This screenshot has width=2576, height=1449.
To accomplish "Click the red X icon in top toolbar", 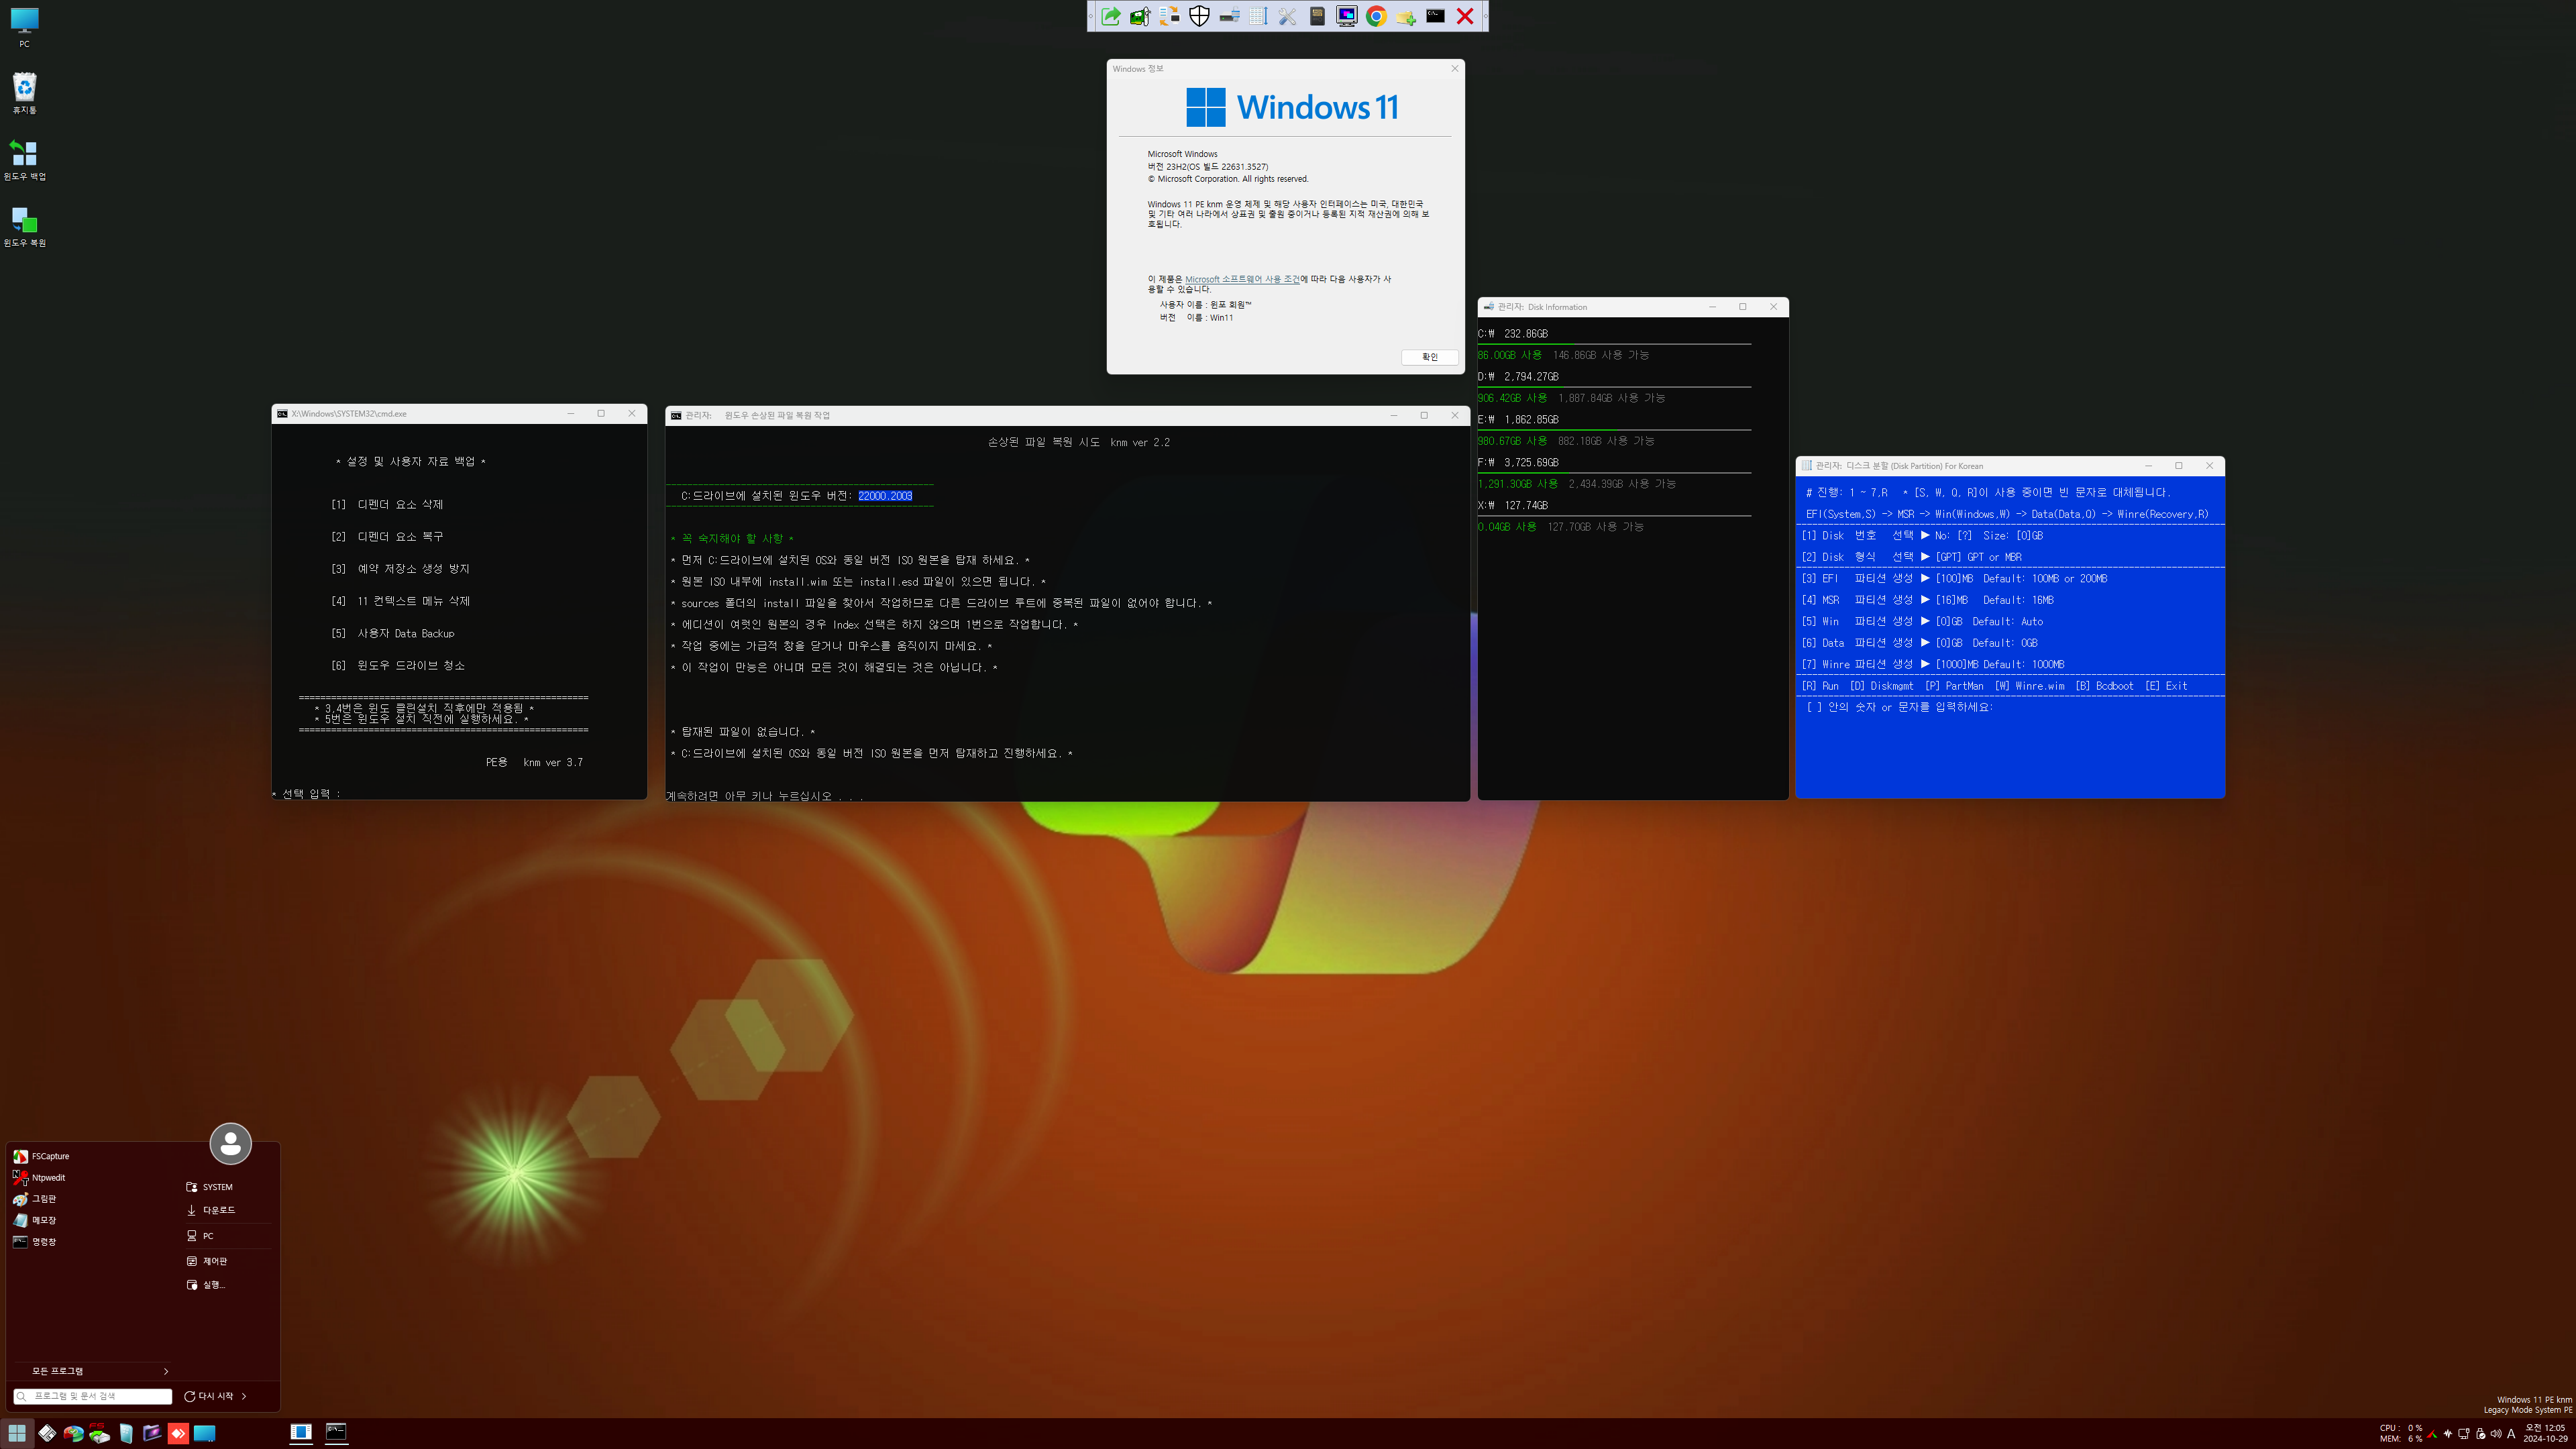I will [x=1465, y=16].
